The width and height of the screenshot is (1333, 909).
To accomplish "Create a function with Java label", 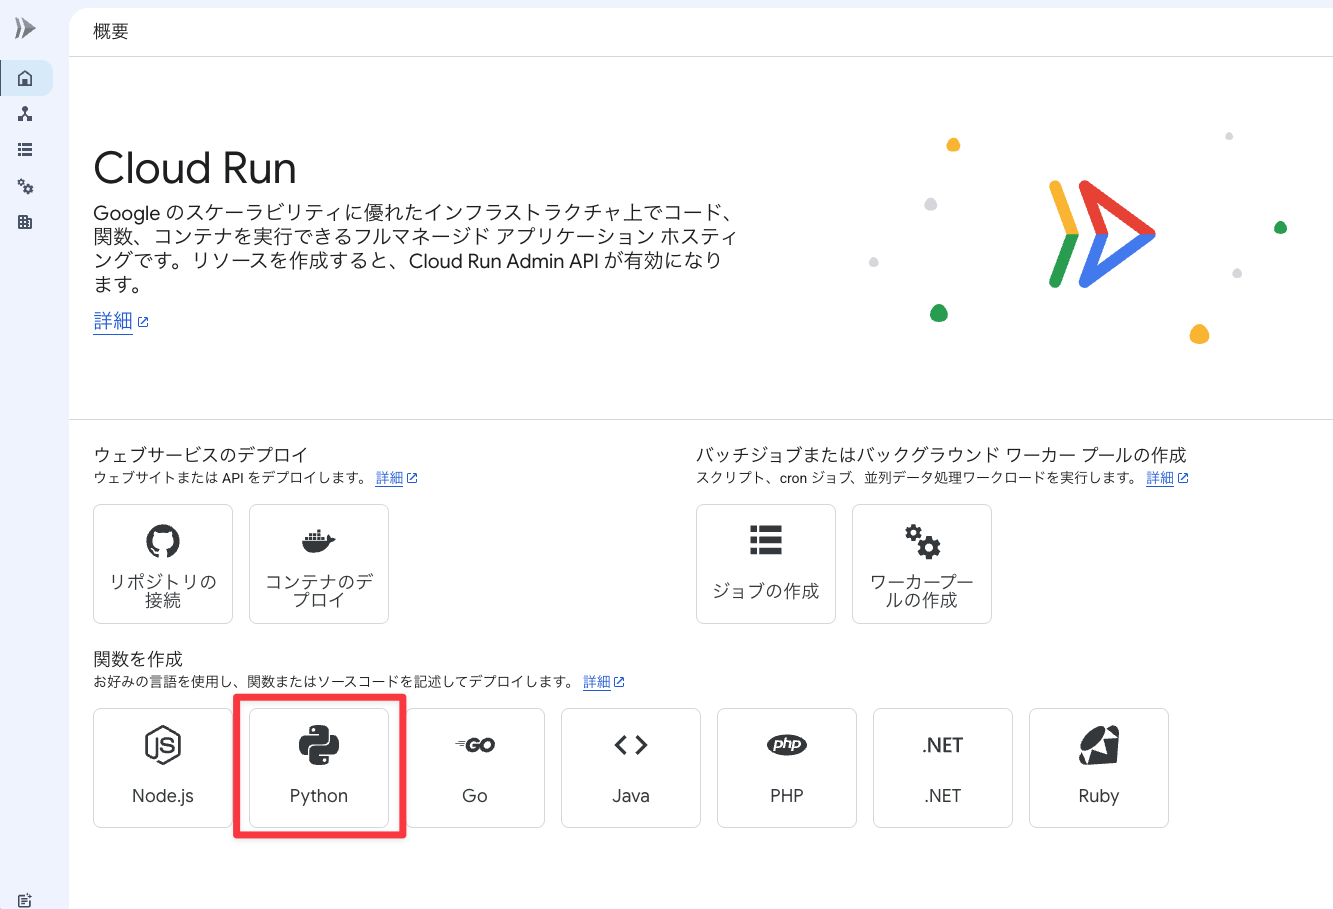I will pos(631,796).
